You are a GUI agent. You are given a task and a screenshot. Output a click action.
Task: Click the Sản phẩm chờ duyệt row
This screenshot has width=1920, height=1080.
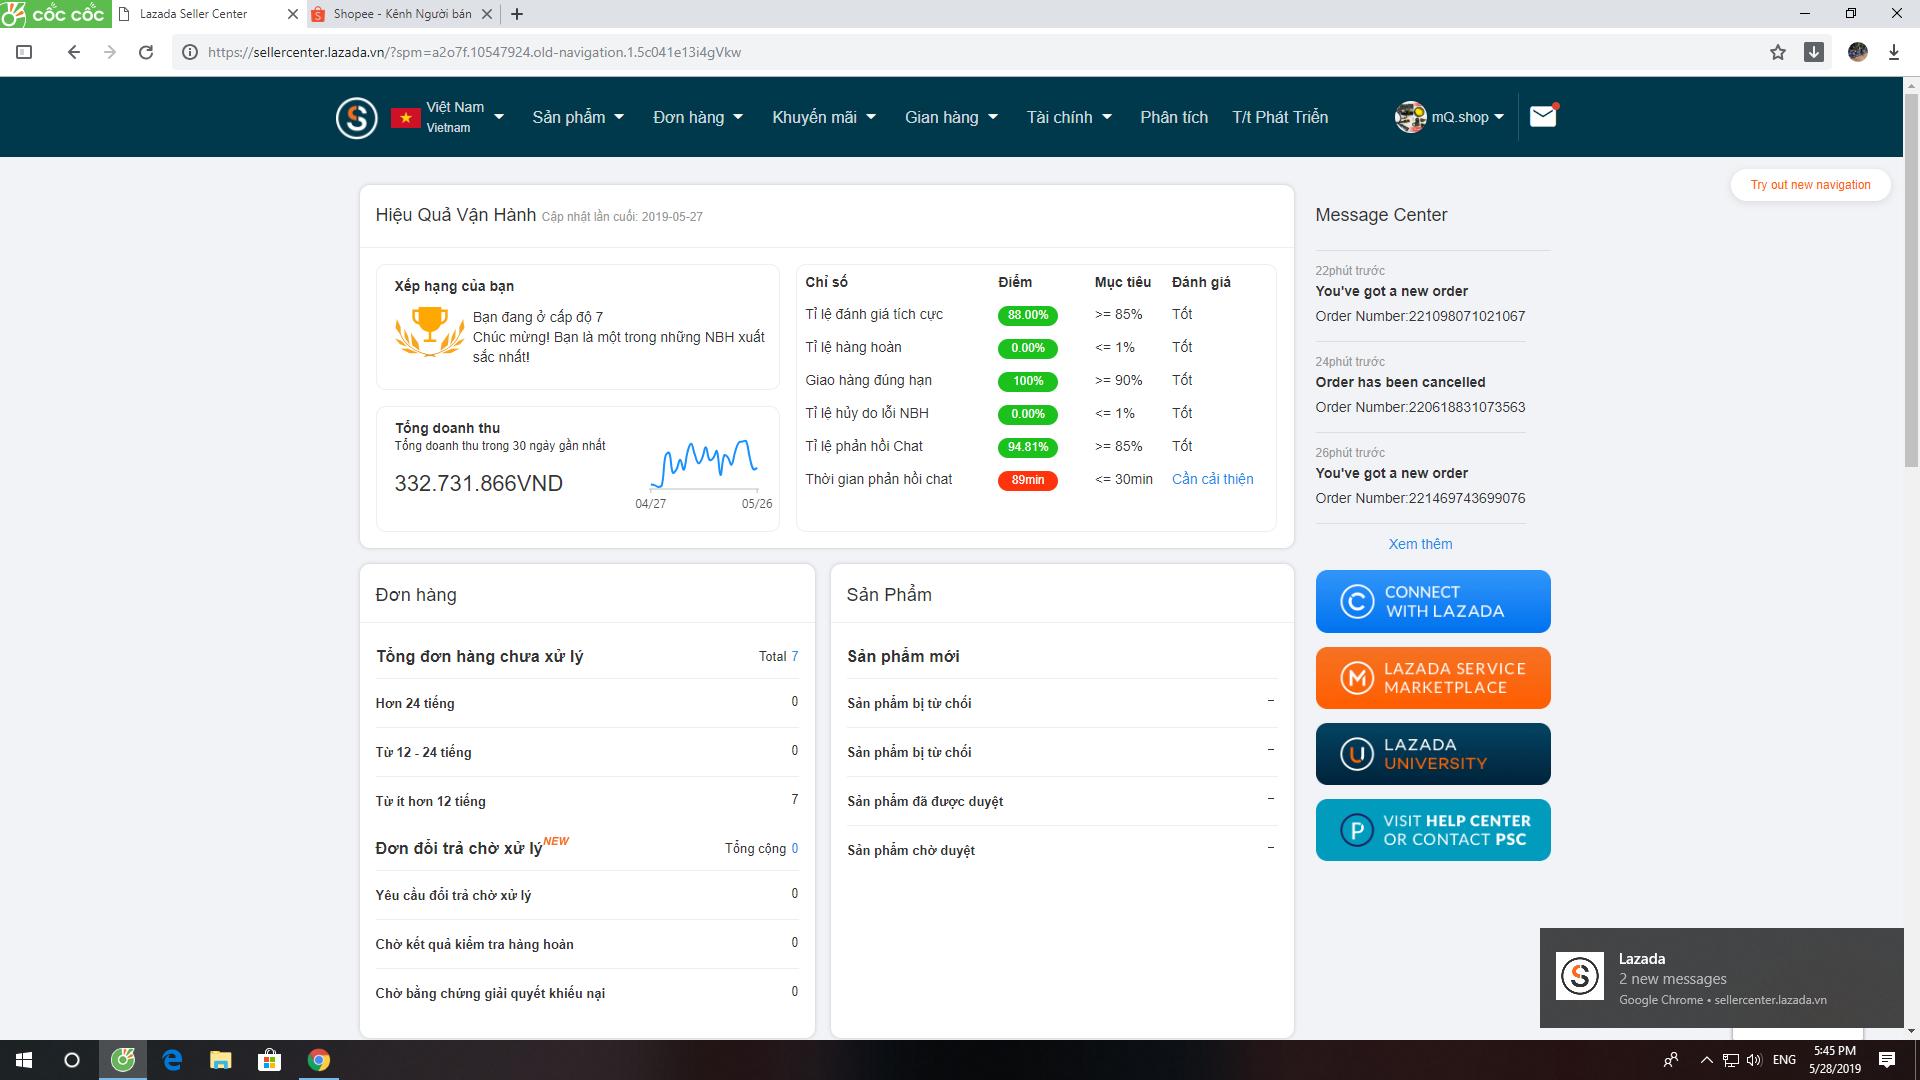[x=1061, y=850]
